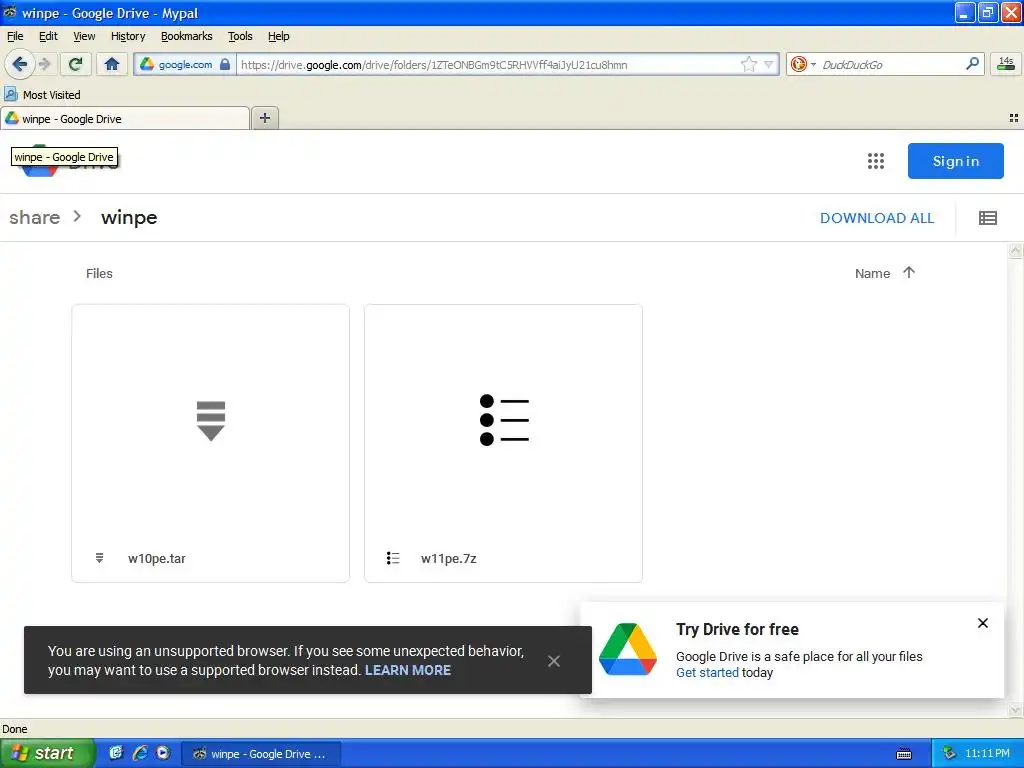Click the on-screen keyboard tray icon
This screenshot has width=1024, height=768.
[x=904, y=754]
